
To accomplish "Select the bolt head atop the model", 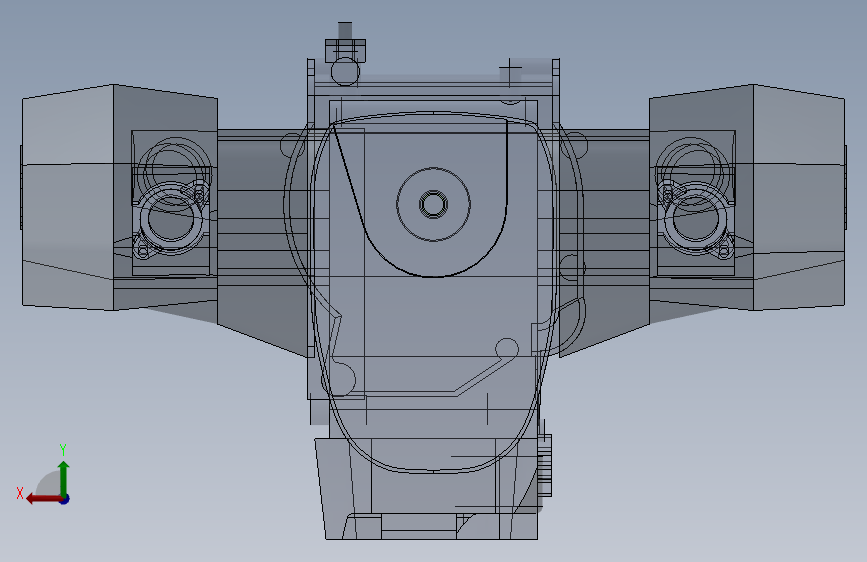I will [x=345, y=50].
